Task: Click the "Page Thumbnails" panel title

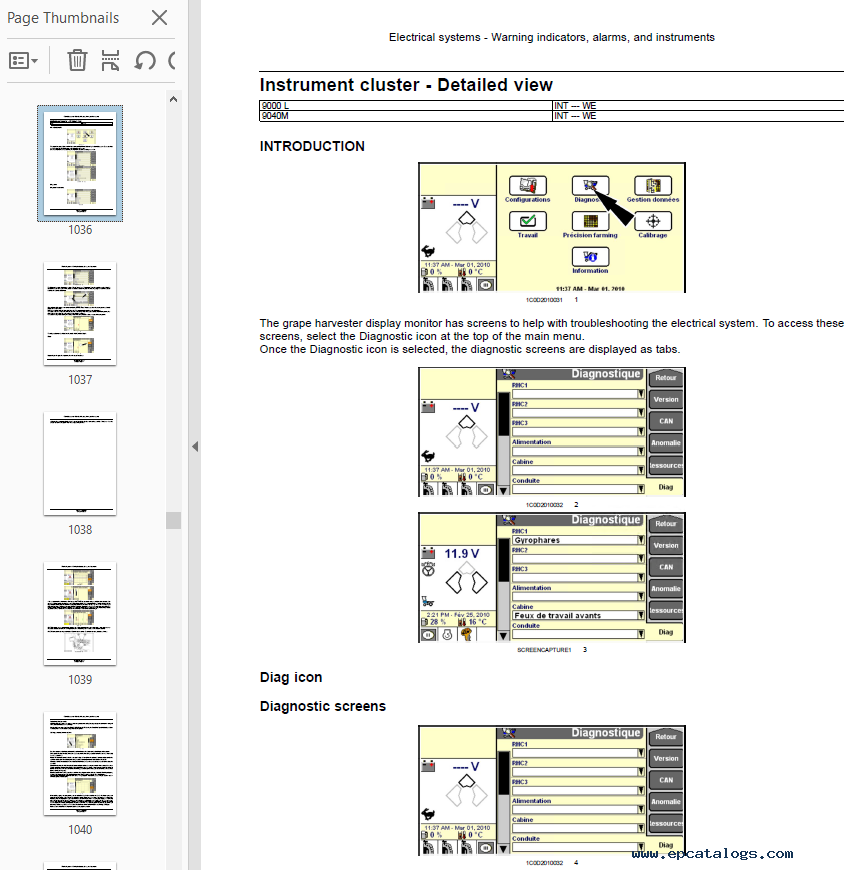Action: point(63,18)
